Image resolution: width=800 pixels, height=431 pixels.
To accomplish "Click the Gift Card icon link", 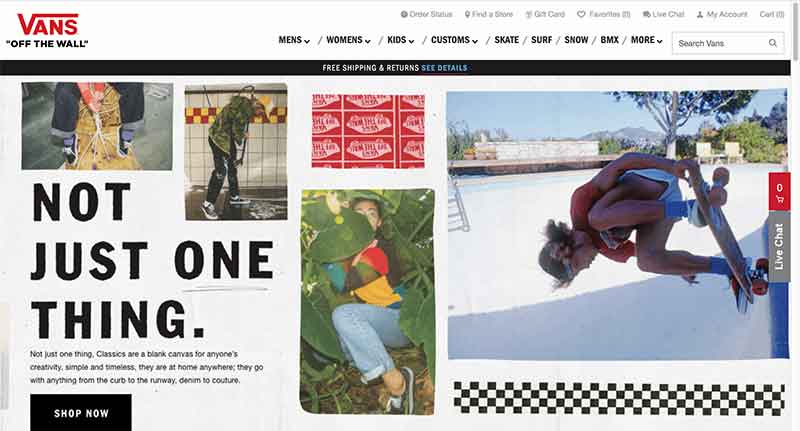I will (529, 14).
